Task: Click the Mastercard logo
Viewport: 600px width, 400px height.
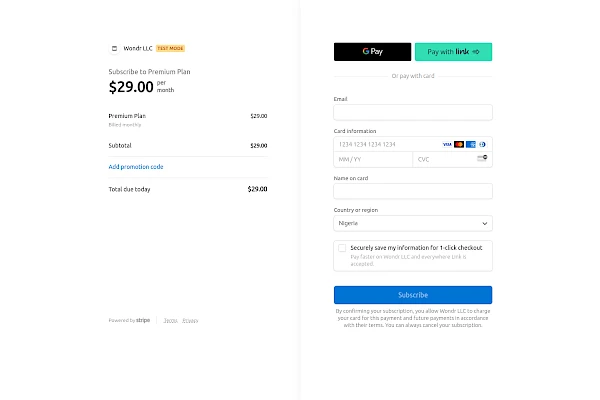Action: coord(458,144)
